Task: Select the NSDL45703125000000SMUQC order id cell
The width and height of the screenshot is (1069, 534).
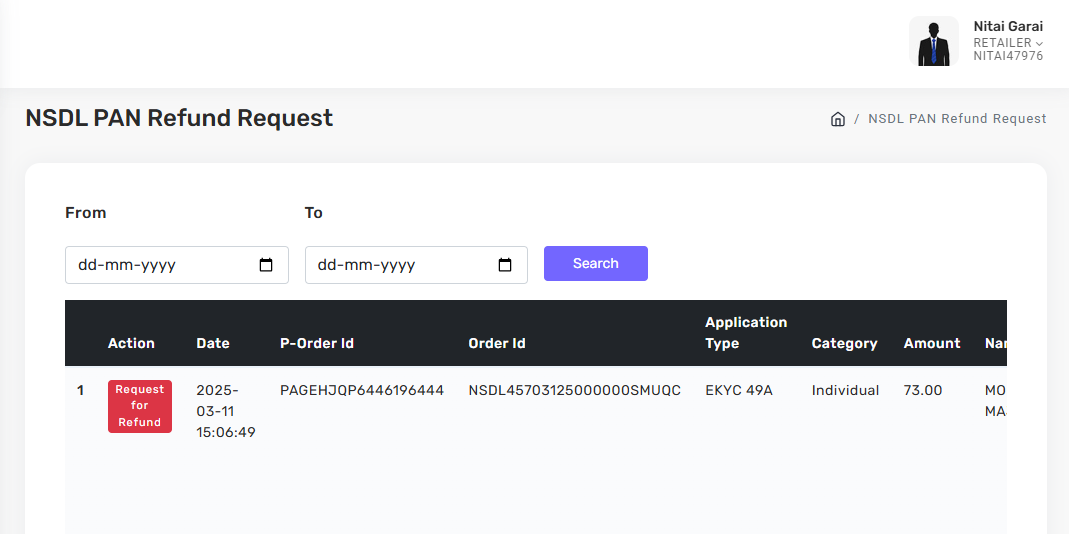Action: tap(575, 390)
